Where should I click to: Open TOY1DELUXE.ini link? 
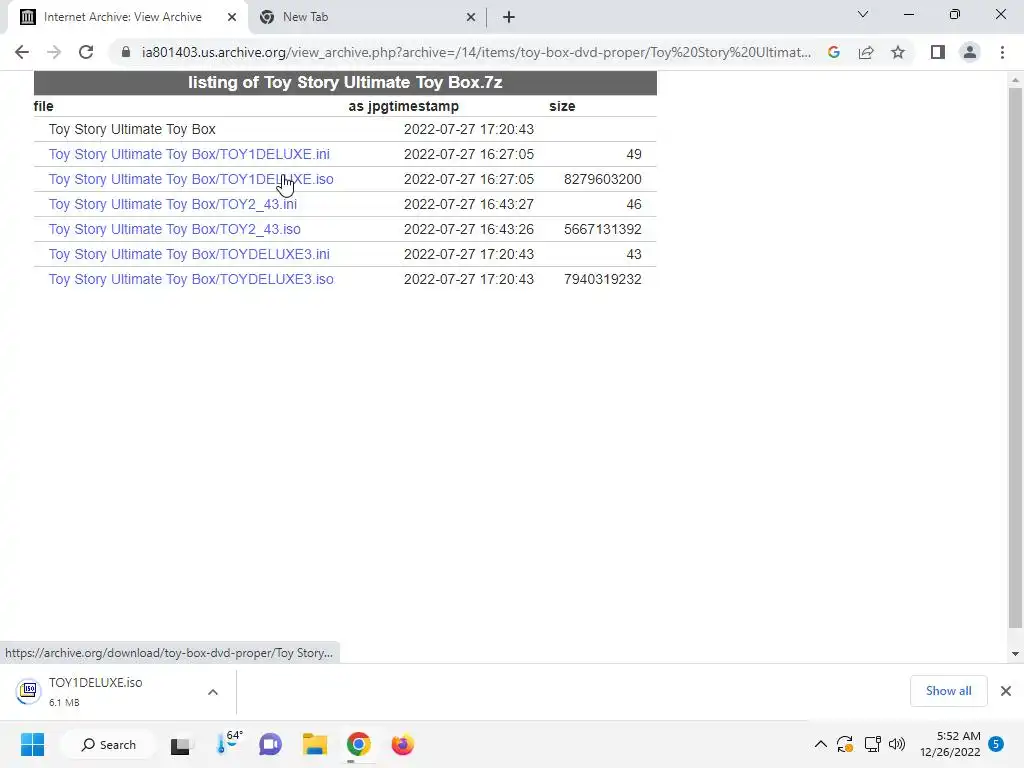189,154
